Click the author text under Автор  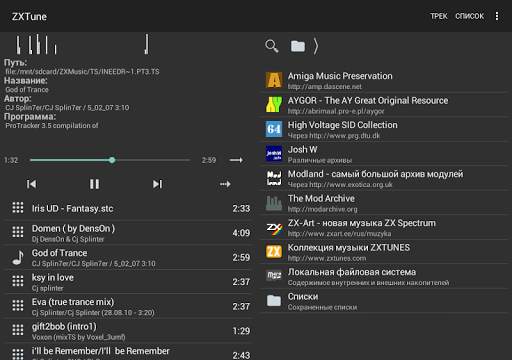67,107
